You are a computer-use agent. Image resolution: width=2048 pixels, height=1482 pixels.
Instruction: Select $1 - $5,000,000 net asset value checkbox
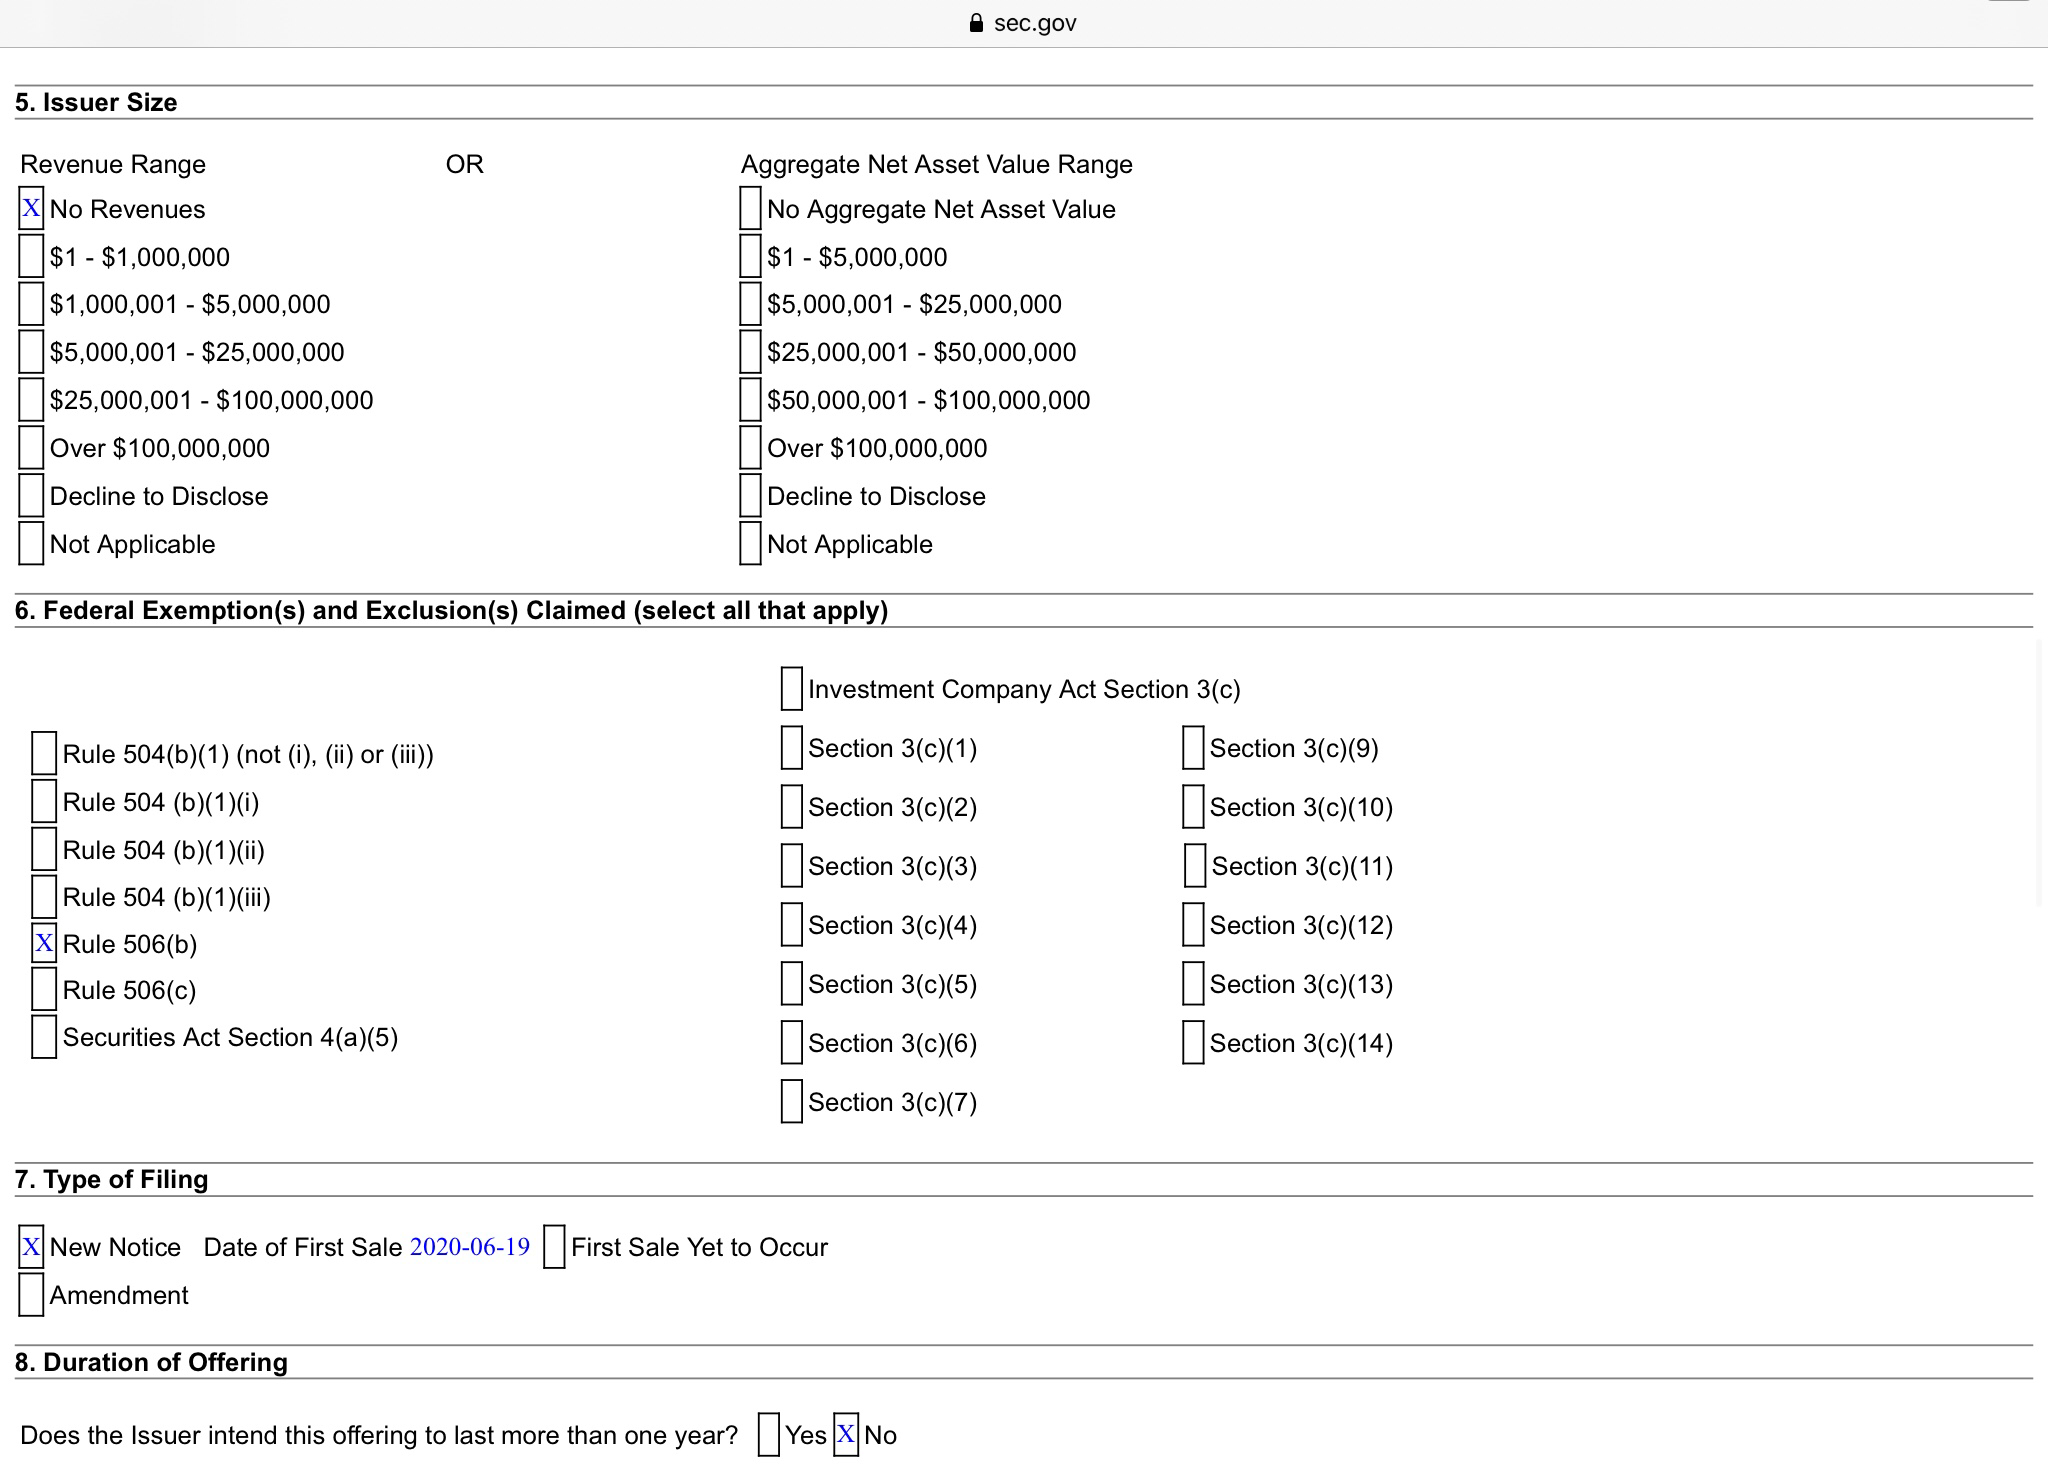[x=750, y=256]
